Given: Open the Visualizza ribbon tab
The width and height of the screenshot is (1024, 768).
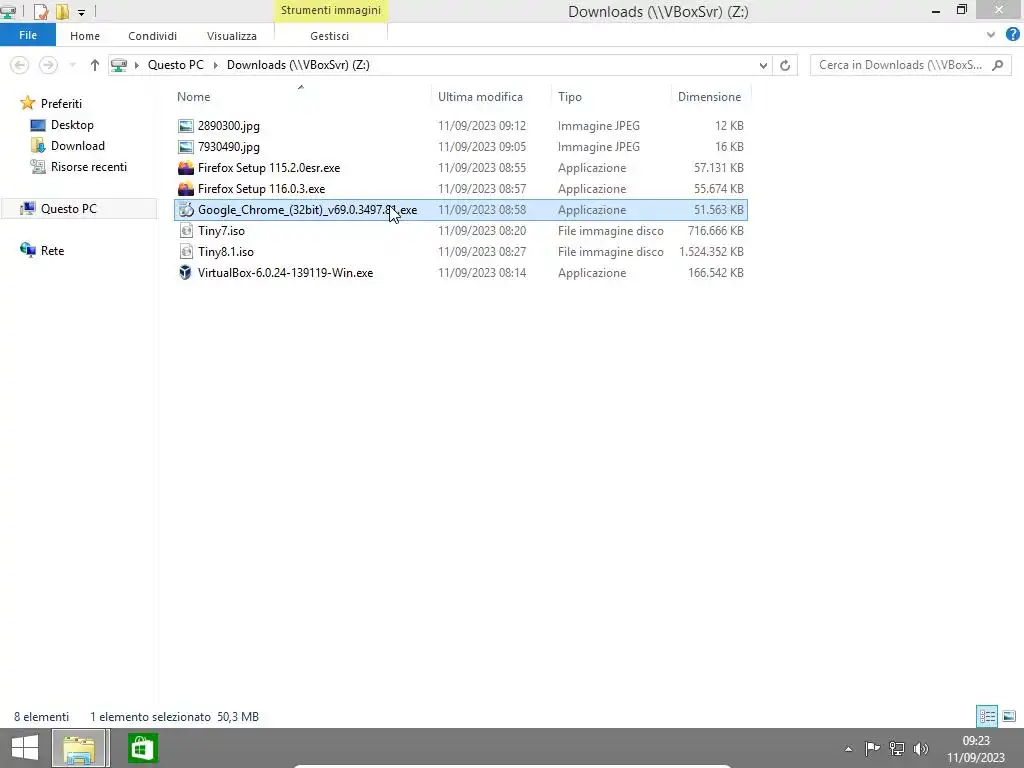Looking at the screenshot, I should (231, 36).
